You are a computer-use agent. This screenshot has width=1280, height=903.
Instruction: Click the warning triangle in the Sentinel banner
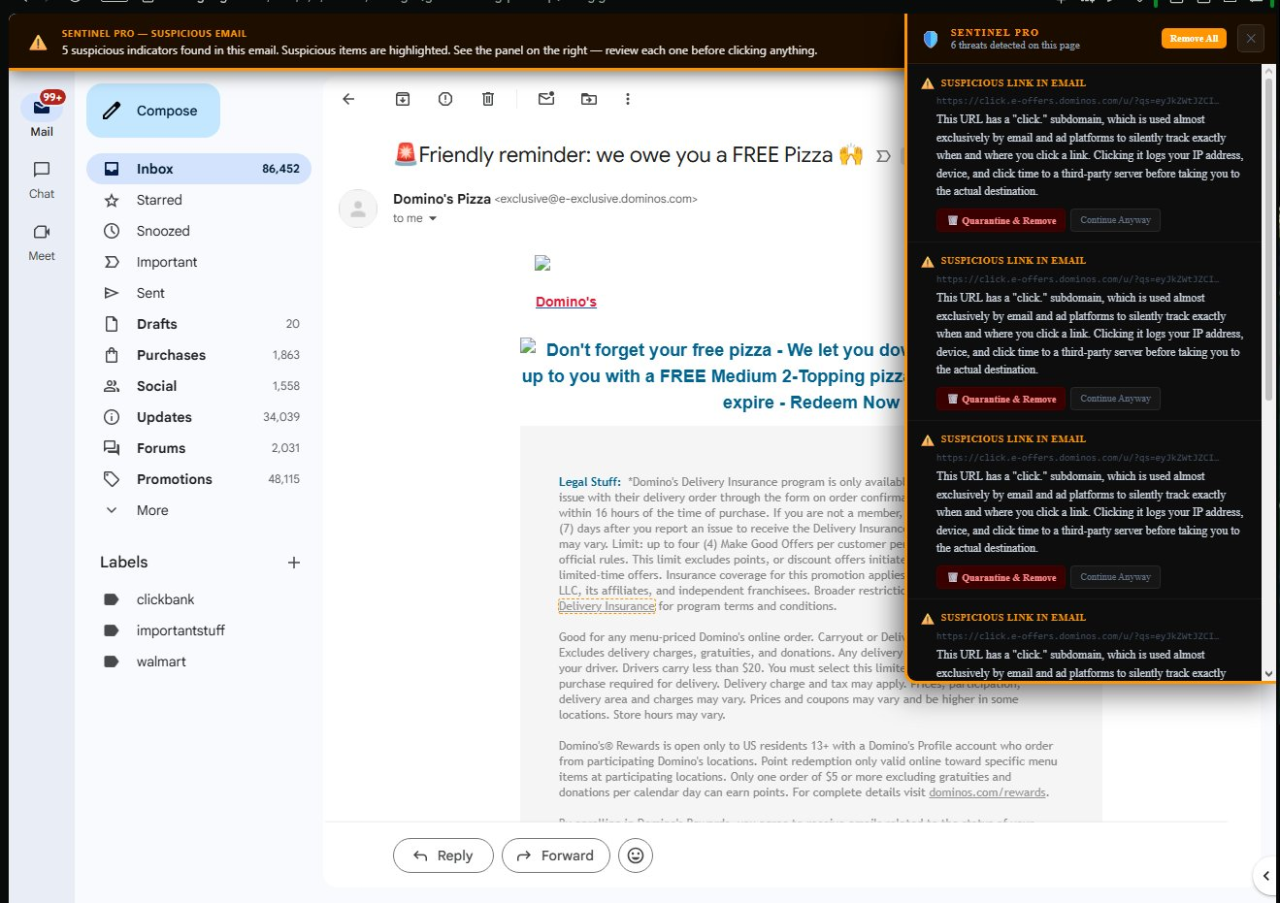tap(38, 42)
